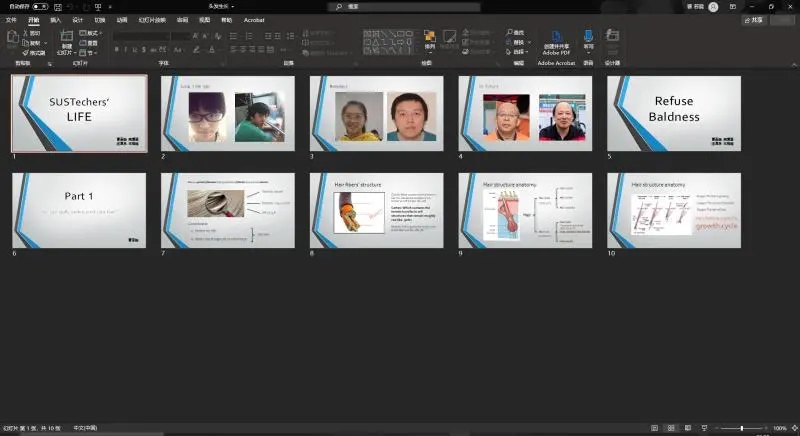The width and height of the screenshot is (800, 436).
Task: Select slide 6 Part 1 thumbnail
Action: pyautogui.click(x=79, y=210)
